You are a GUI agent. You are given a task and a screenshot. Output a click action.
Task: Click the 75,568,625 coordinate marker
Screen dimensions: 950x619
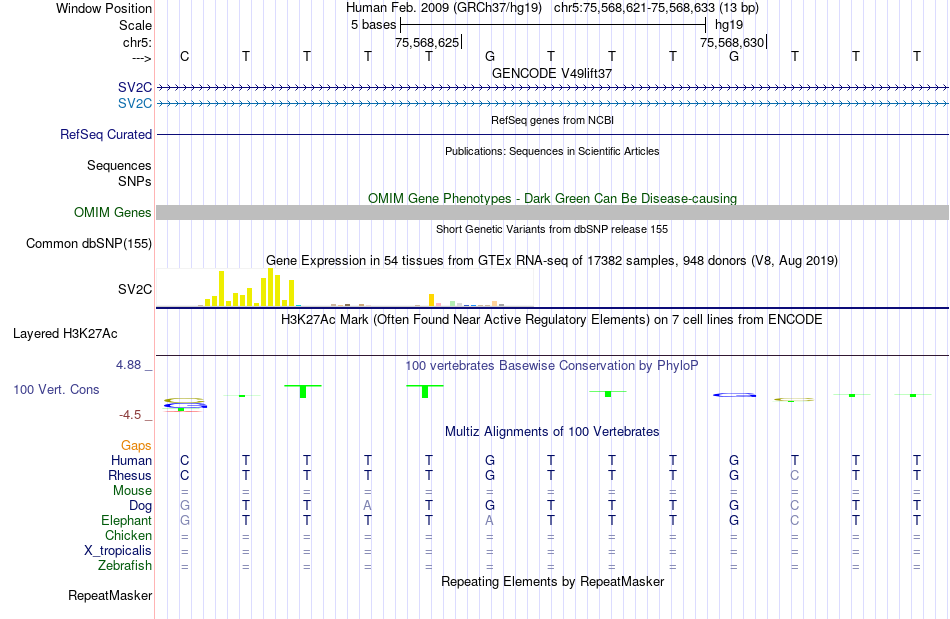428,42
